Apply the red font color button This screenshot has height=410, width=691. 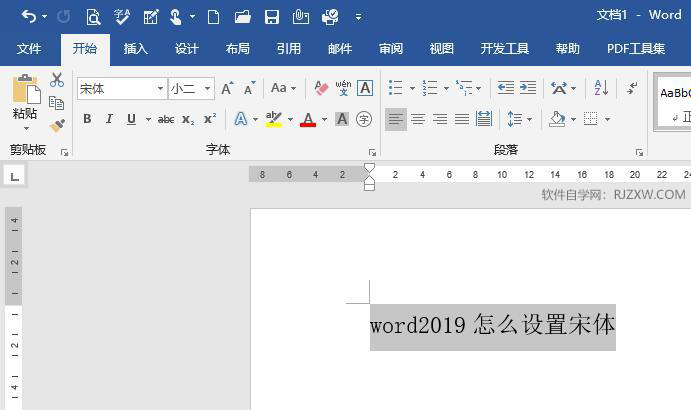(x=308, y=119)
